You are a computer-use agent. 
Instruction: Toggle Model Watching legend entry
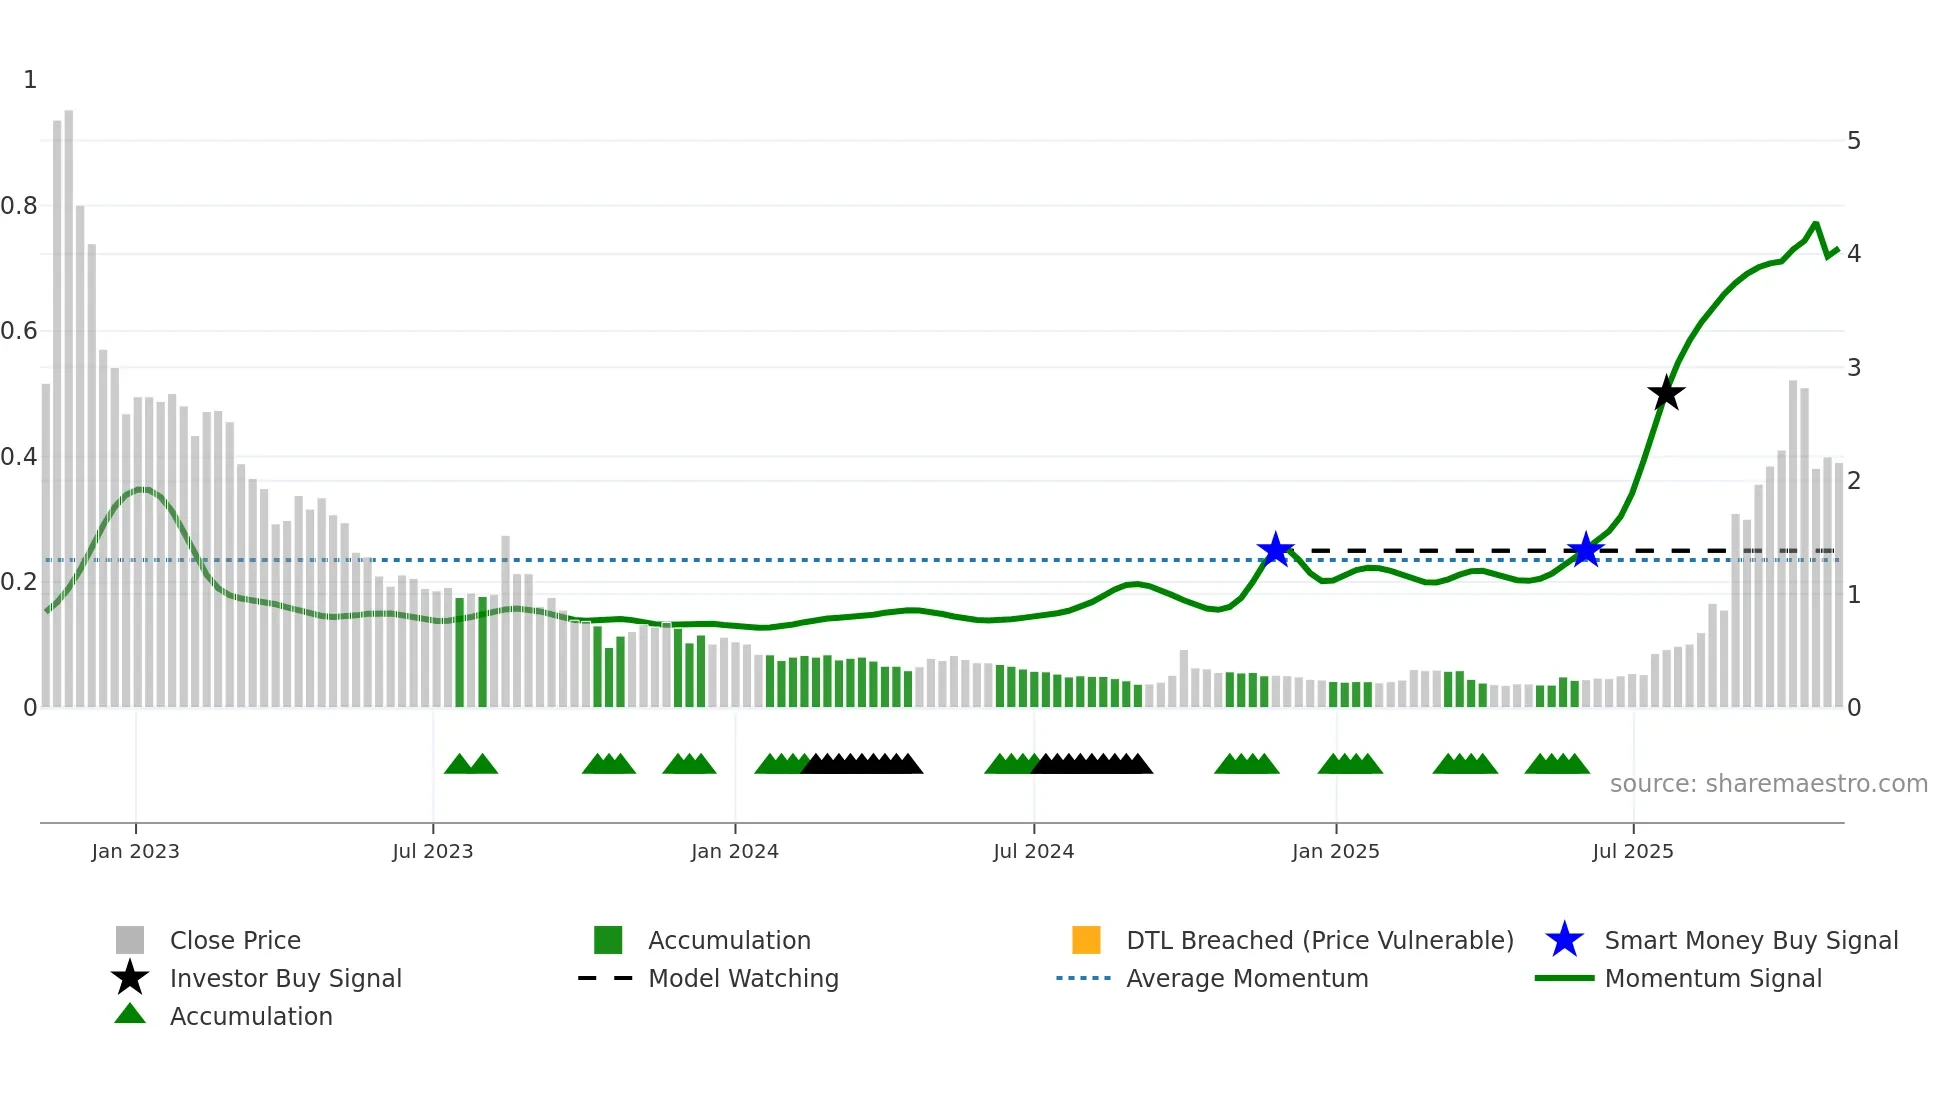[743, 978]
